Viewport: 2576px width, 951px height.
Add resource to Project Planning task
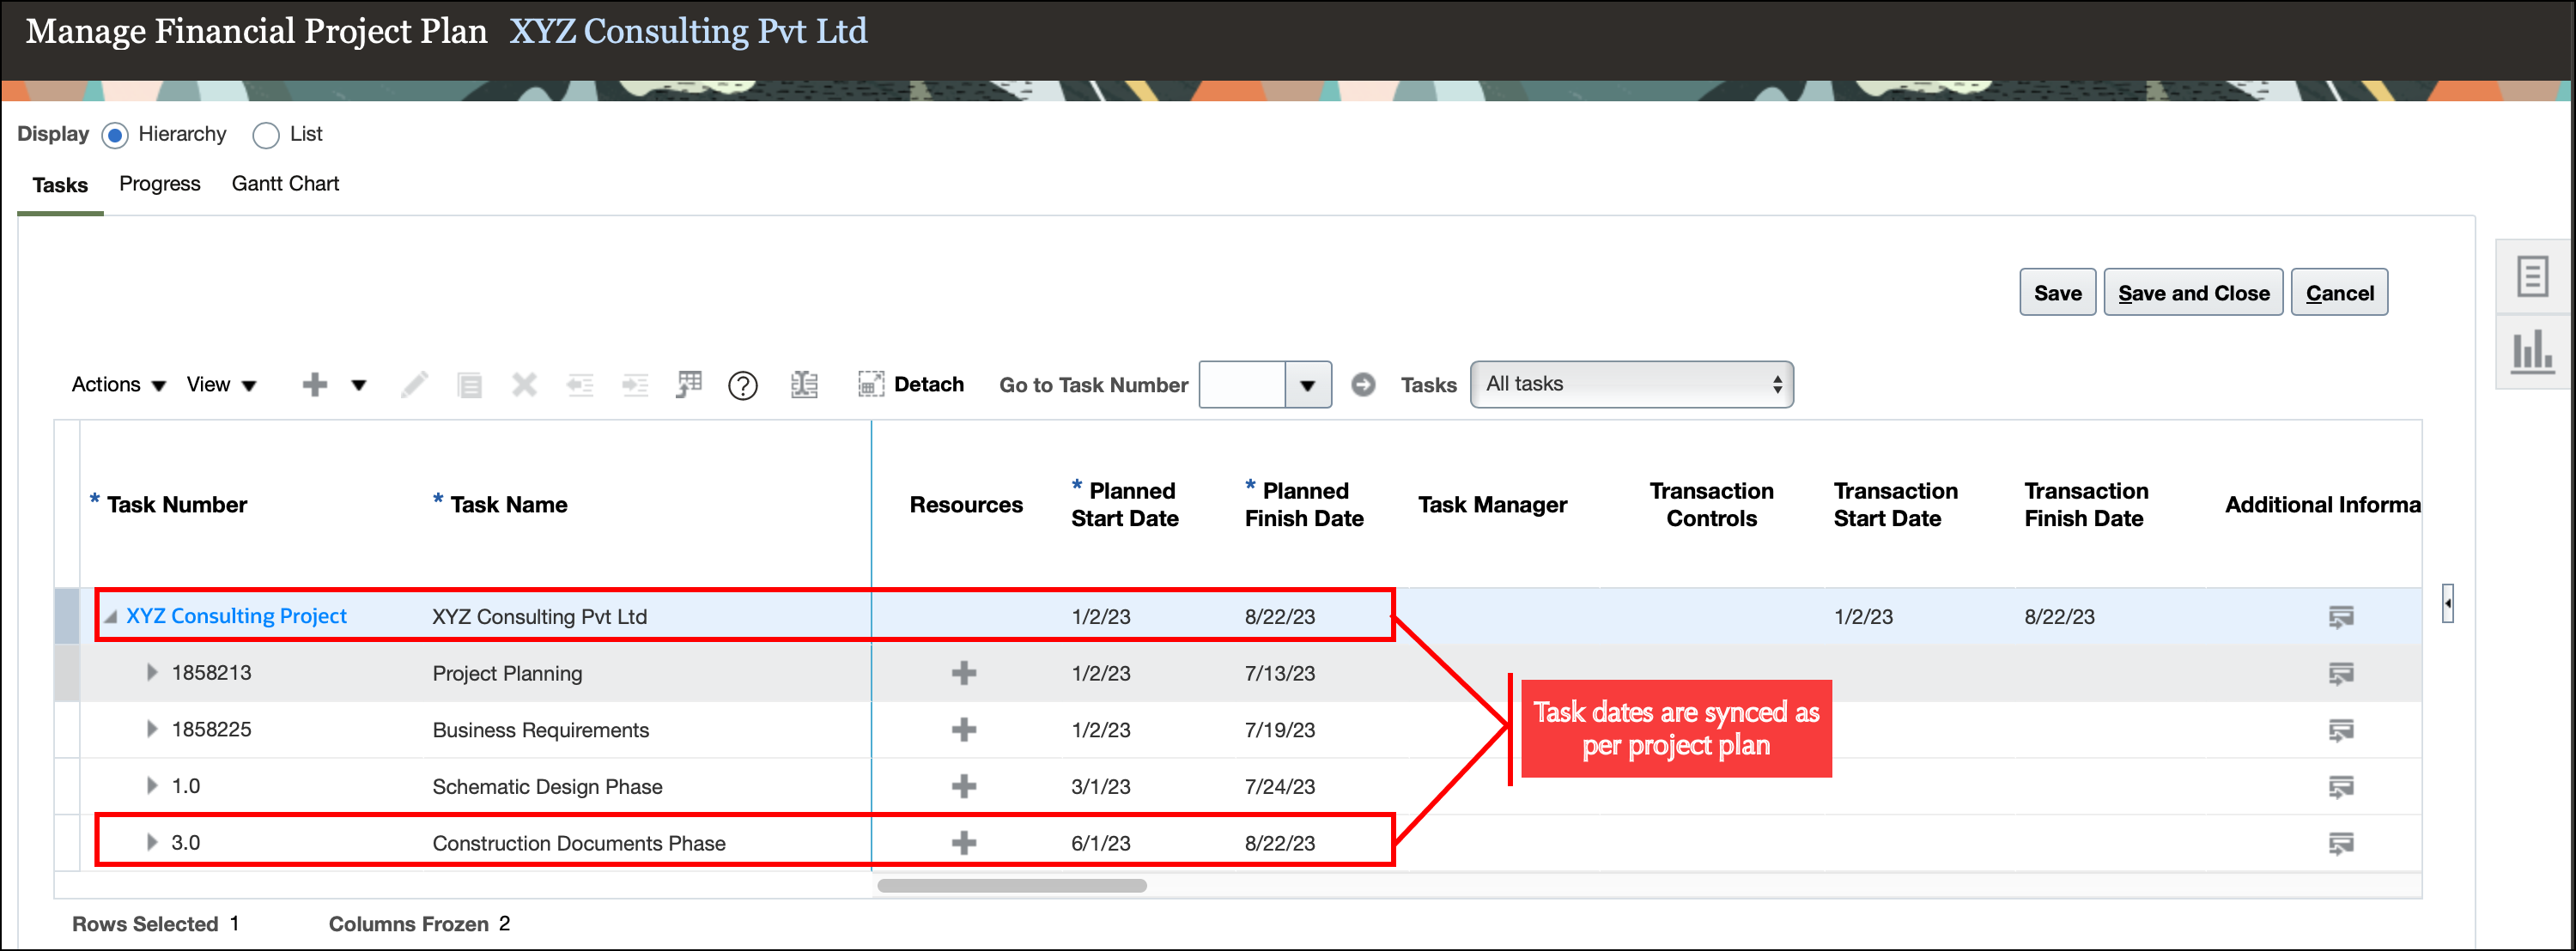[963, 673]
